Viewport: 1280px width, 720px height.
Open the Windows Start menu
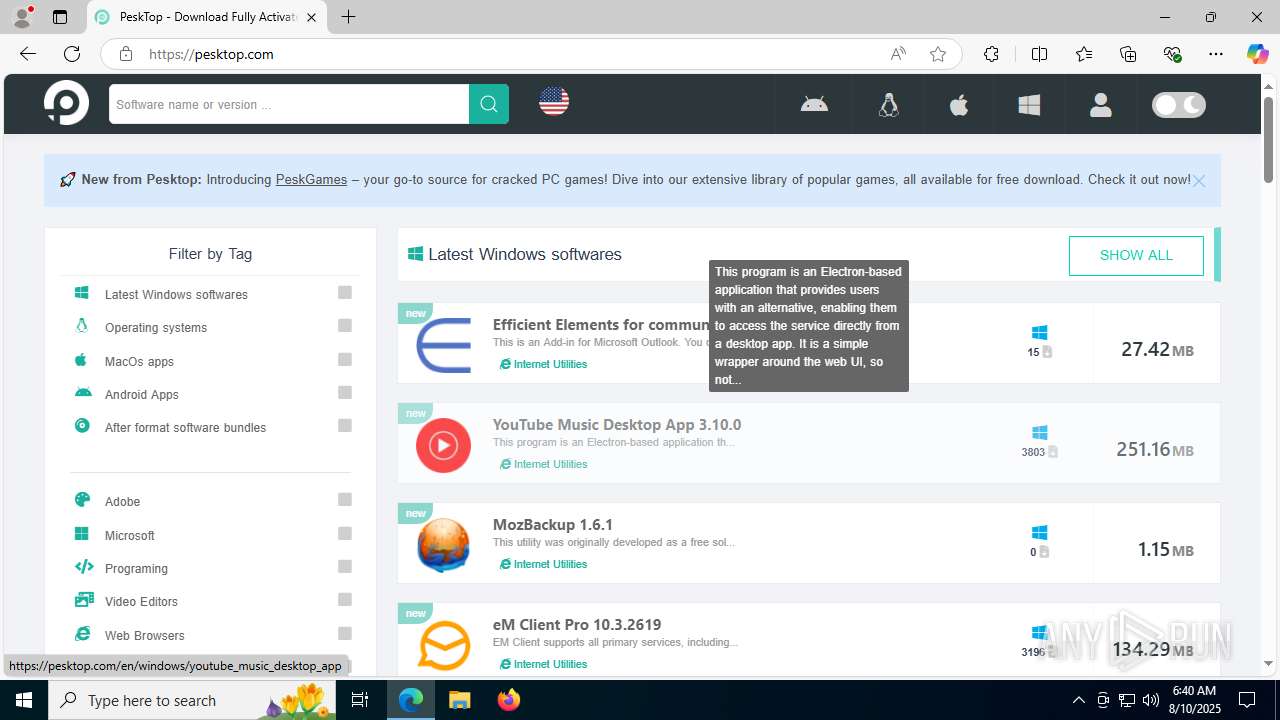coord(24,700)
